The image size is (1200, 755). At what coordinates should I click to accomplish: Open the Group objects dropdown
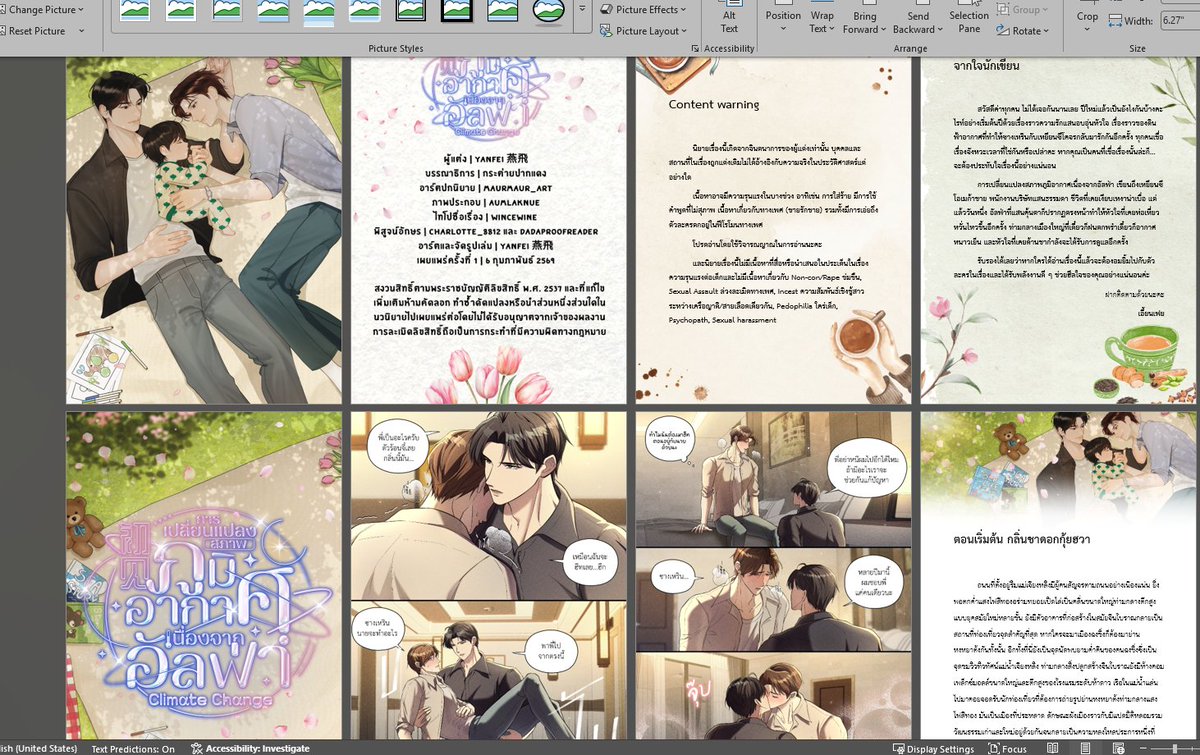tap(1022, 10)
